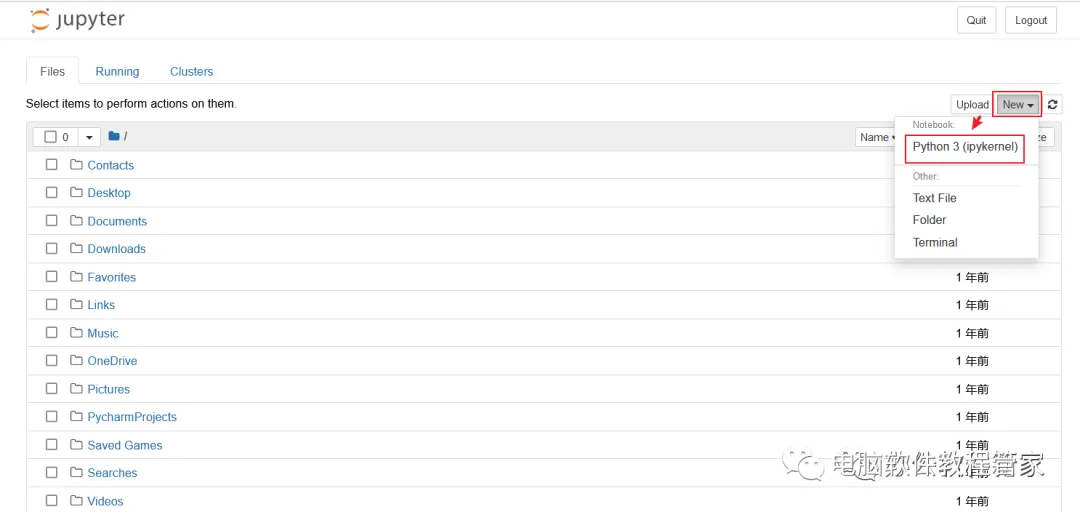This screenshot has height=512, width=1080.
Task: Click the Name sort column header
Action: pos(875,137)
